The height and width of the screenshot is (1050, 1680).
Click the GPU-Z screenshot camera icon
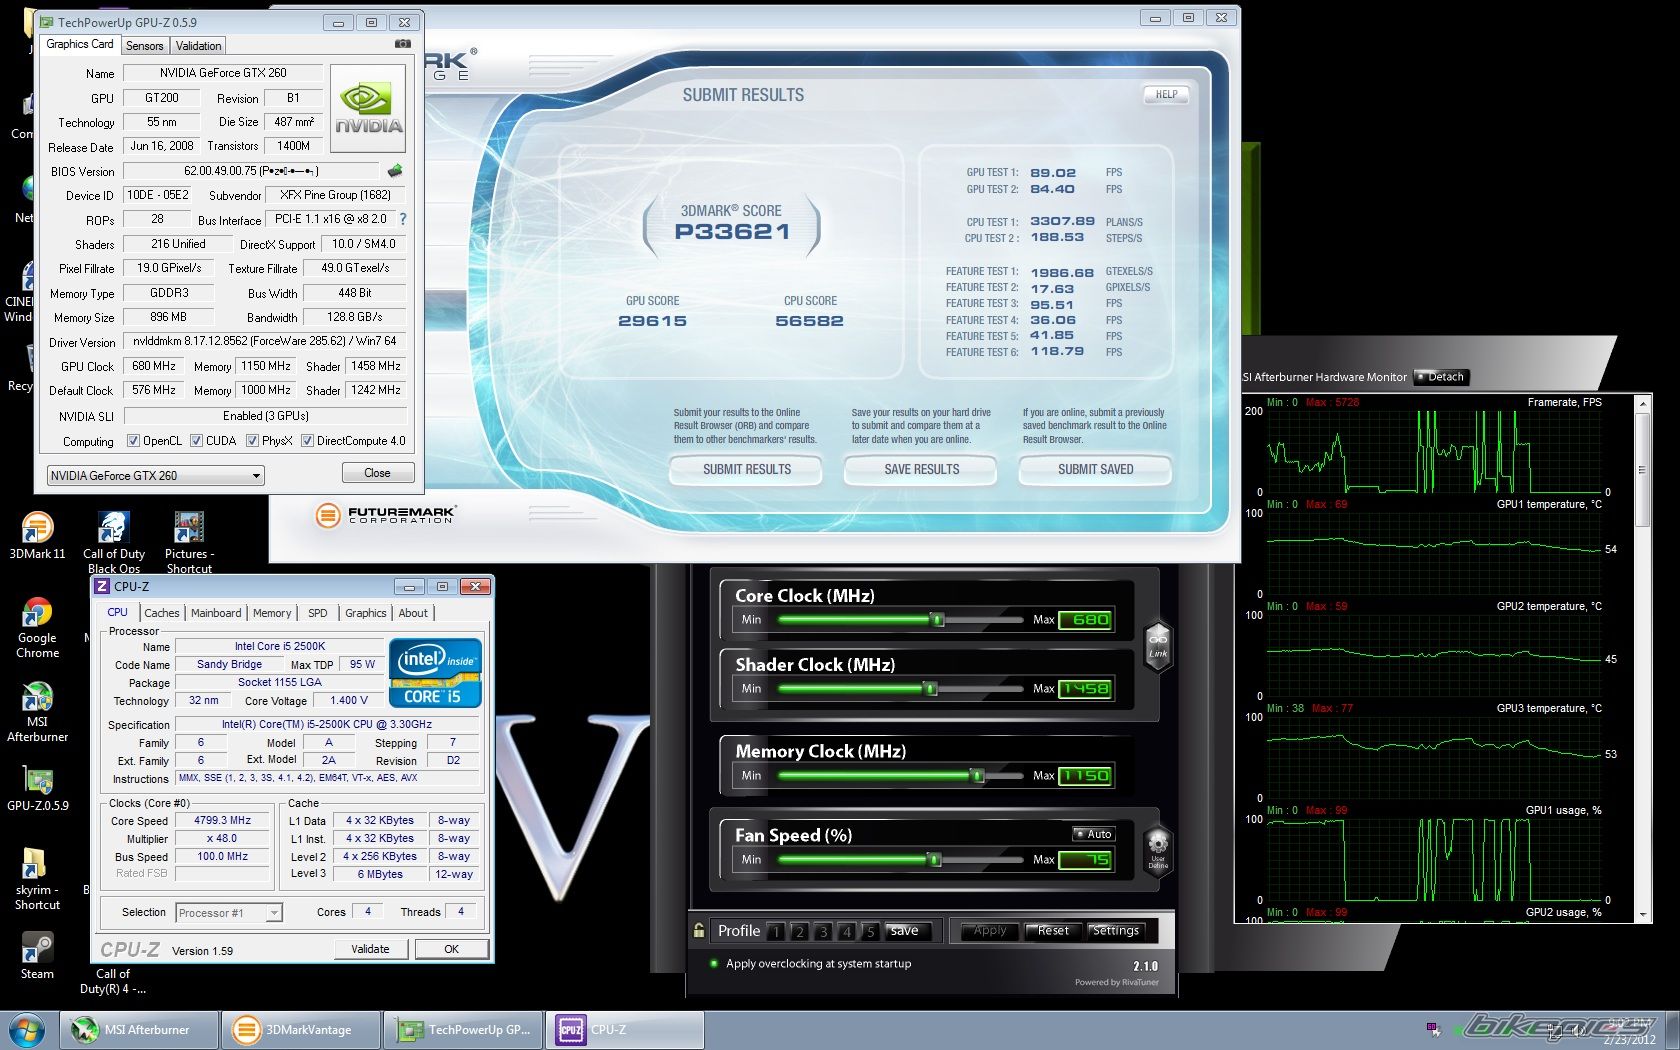point(402,44)
